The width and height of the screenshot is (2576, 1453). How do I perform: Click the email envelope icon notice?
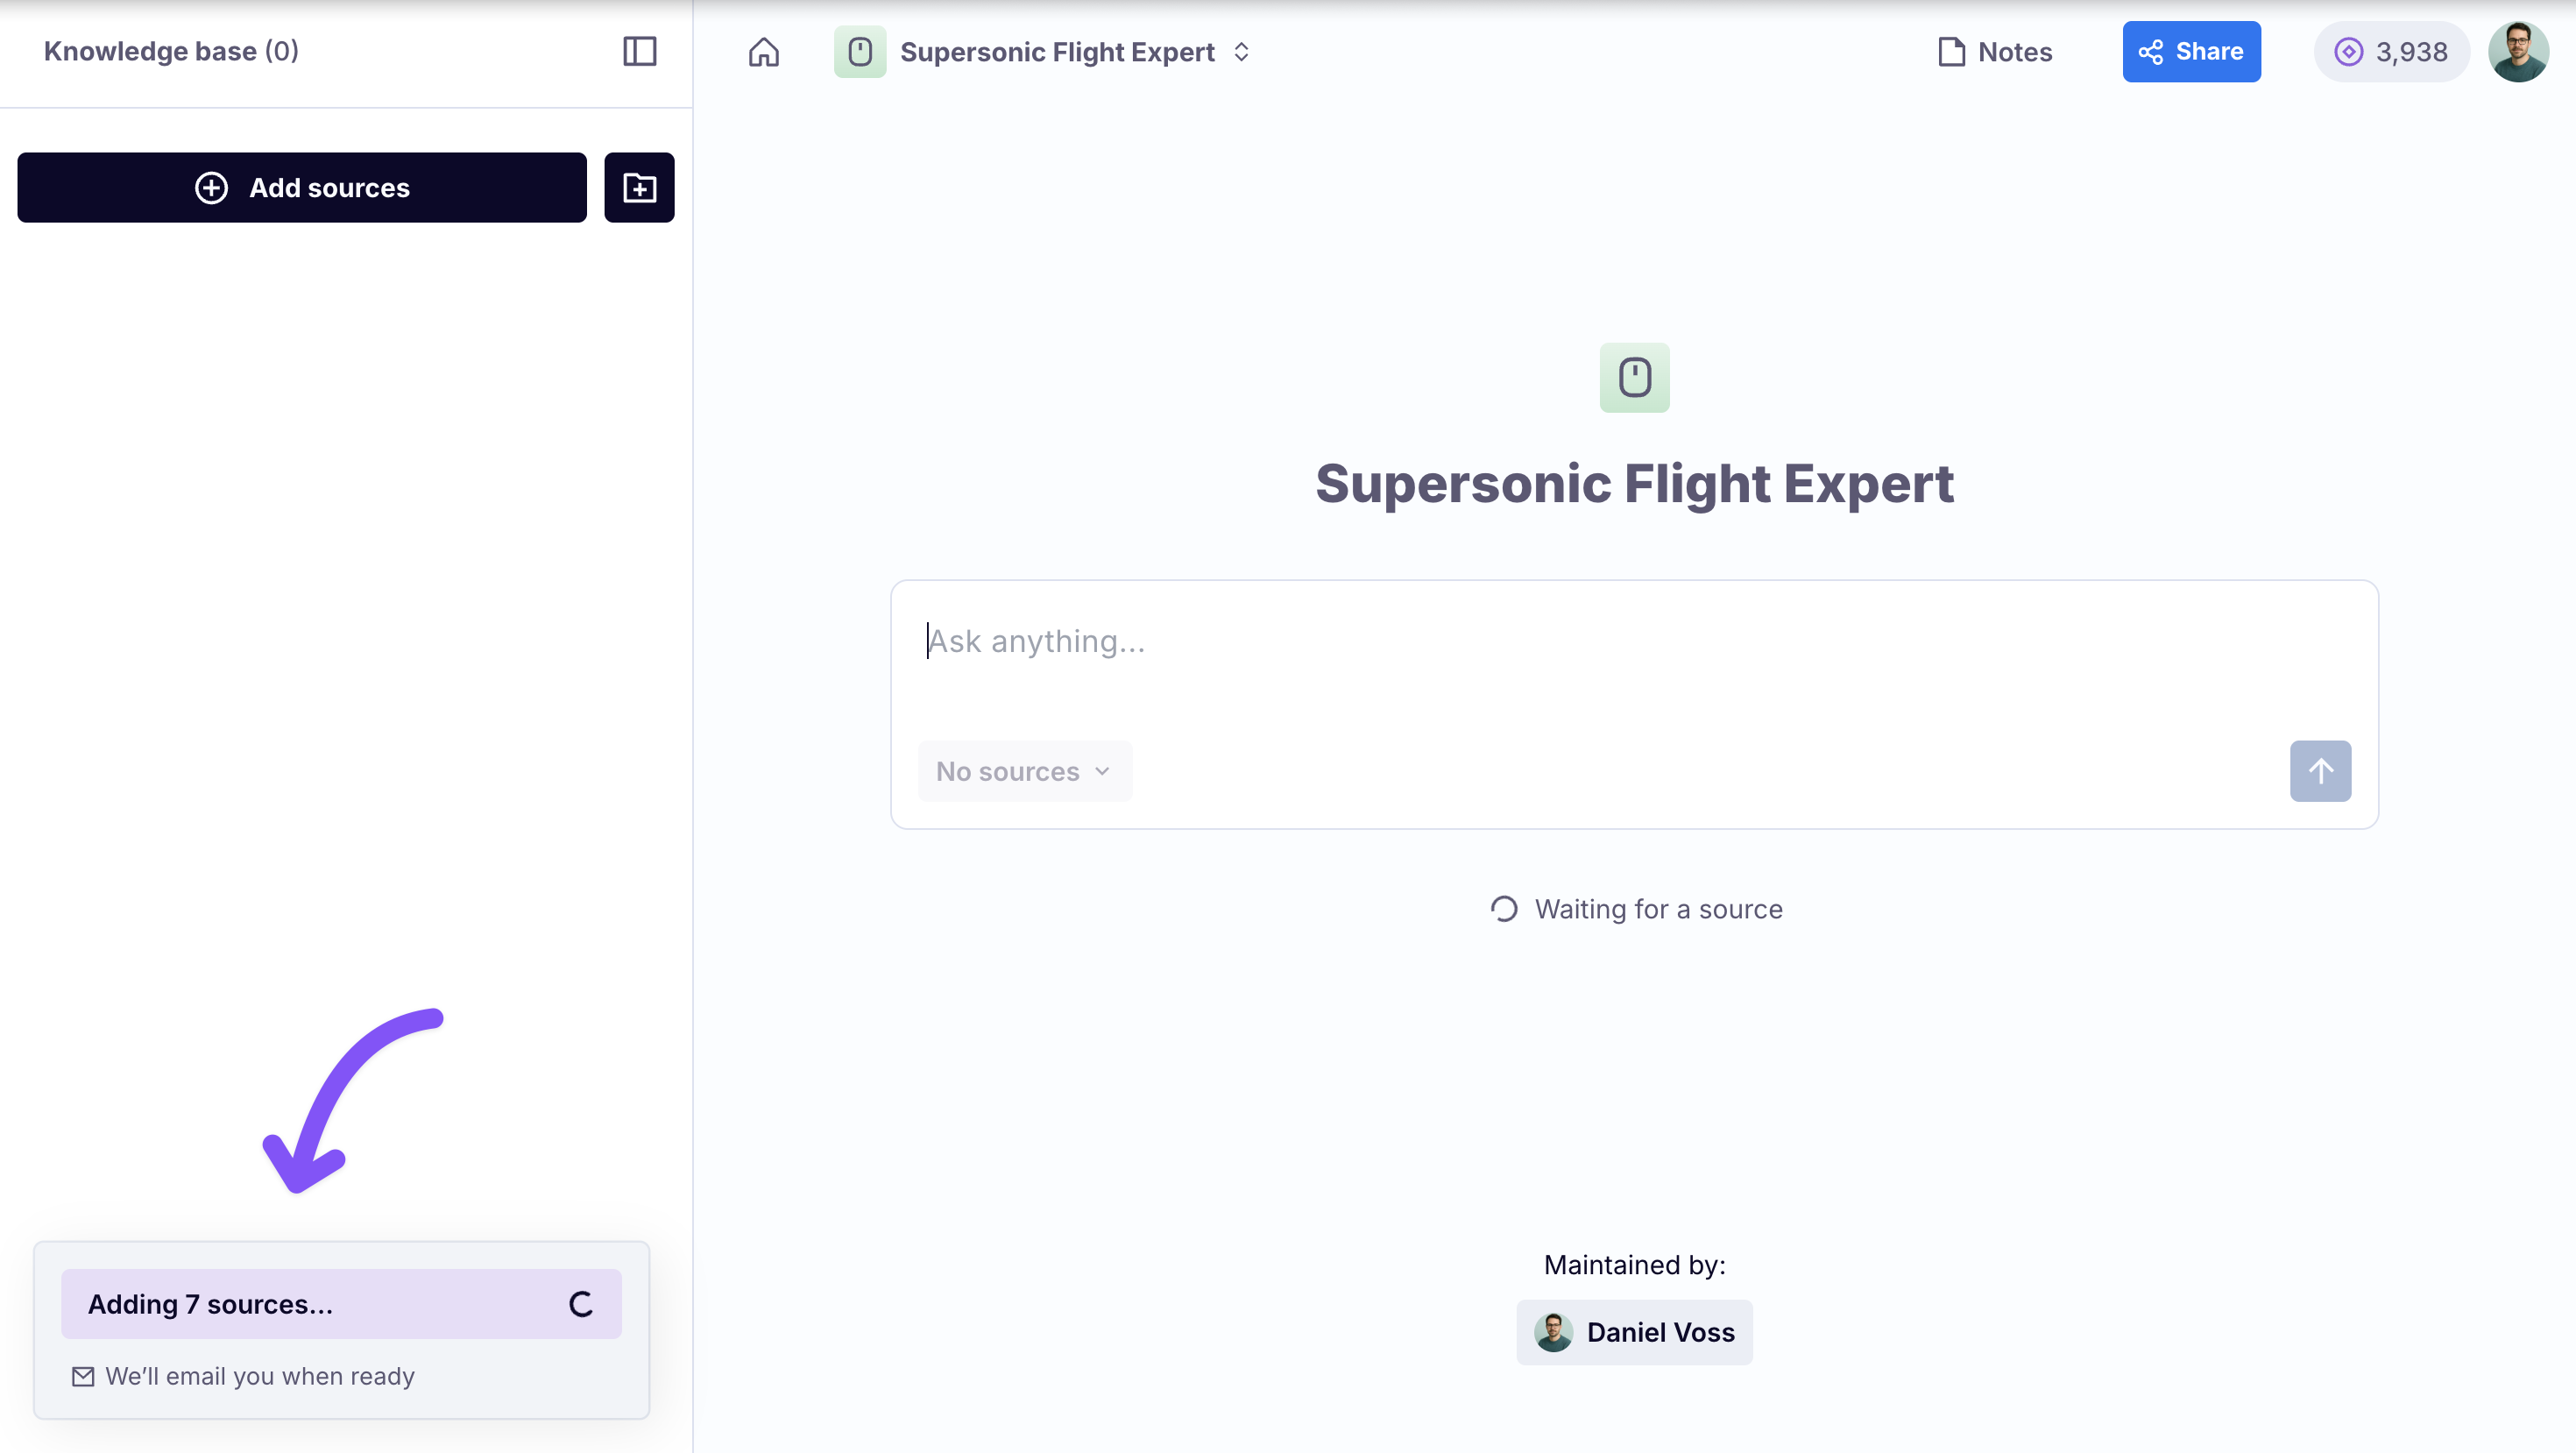pyautogui.click(x=83, y=1377)
